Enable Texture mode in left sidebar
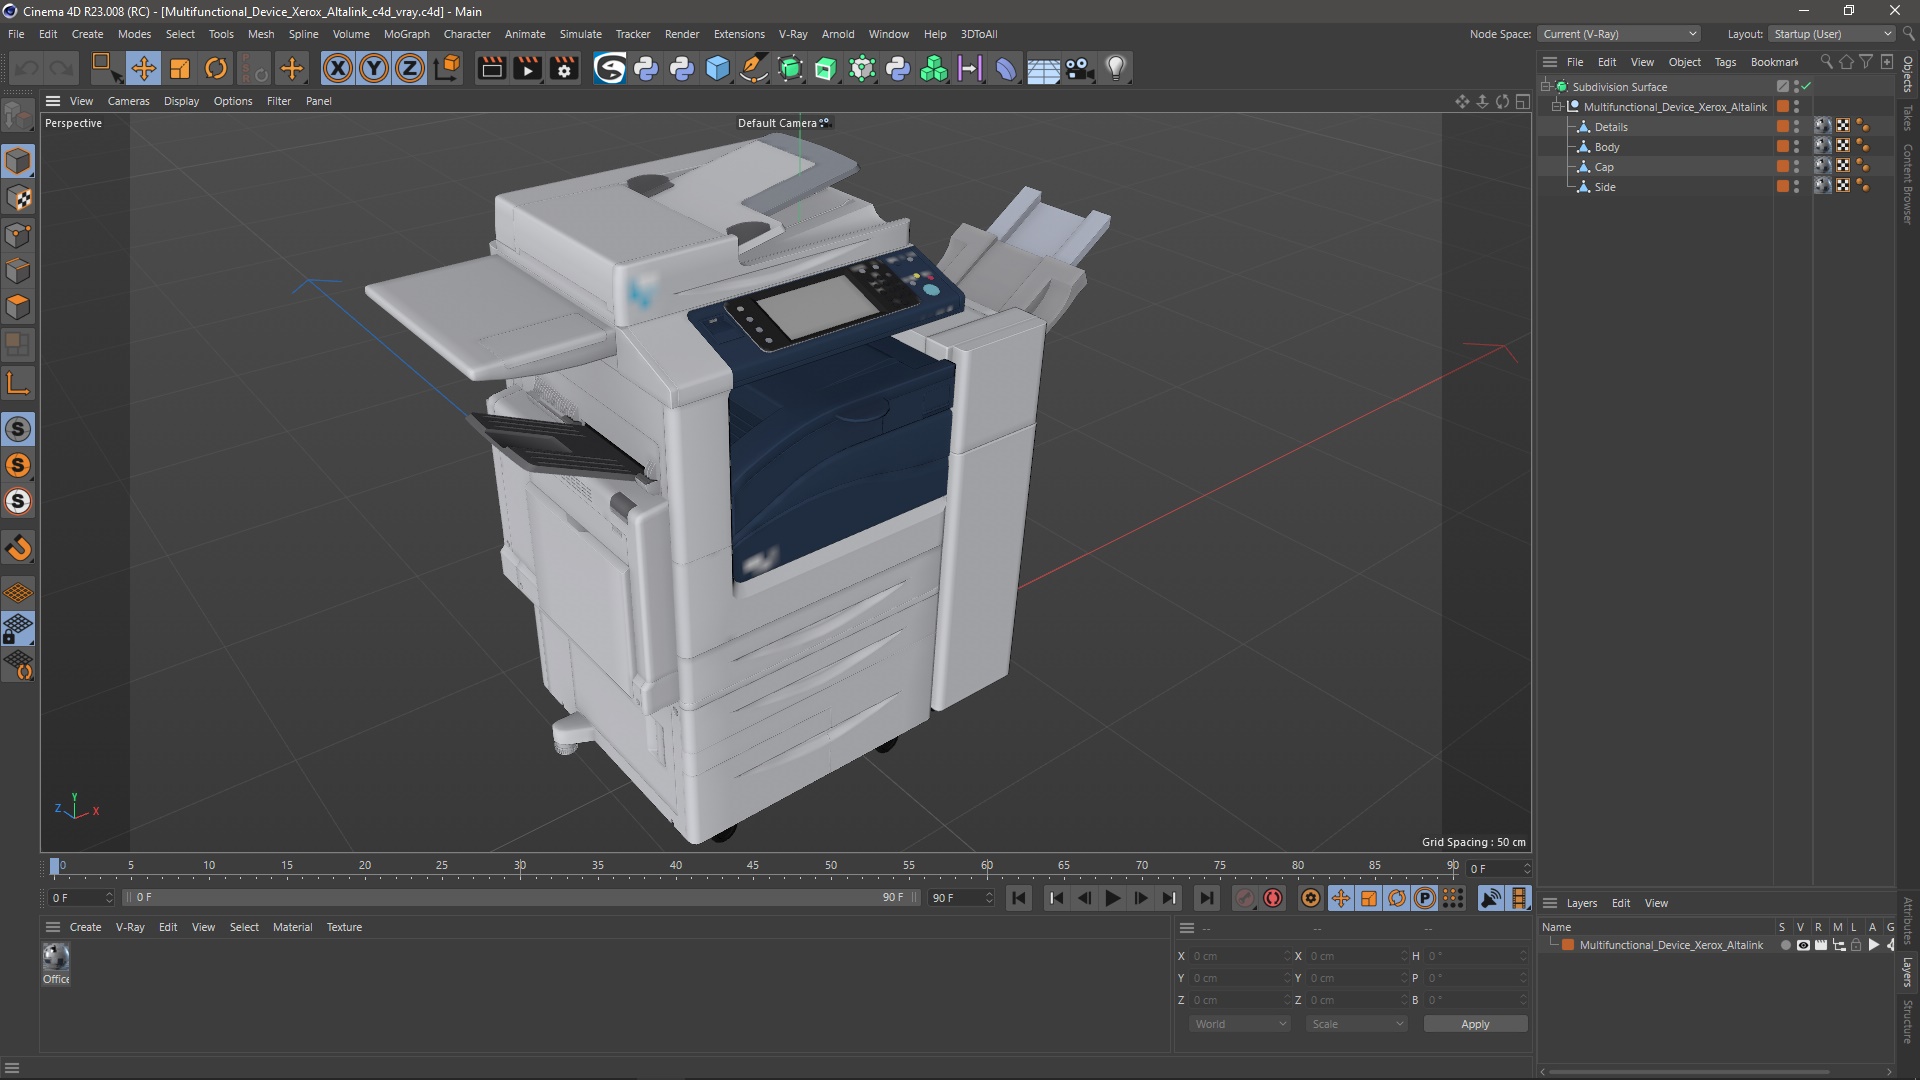The height and width of the screenshot is (1080, 1920). pyautogui.click(x=19, y=198)
